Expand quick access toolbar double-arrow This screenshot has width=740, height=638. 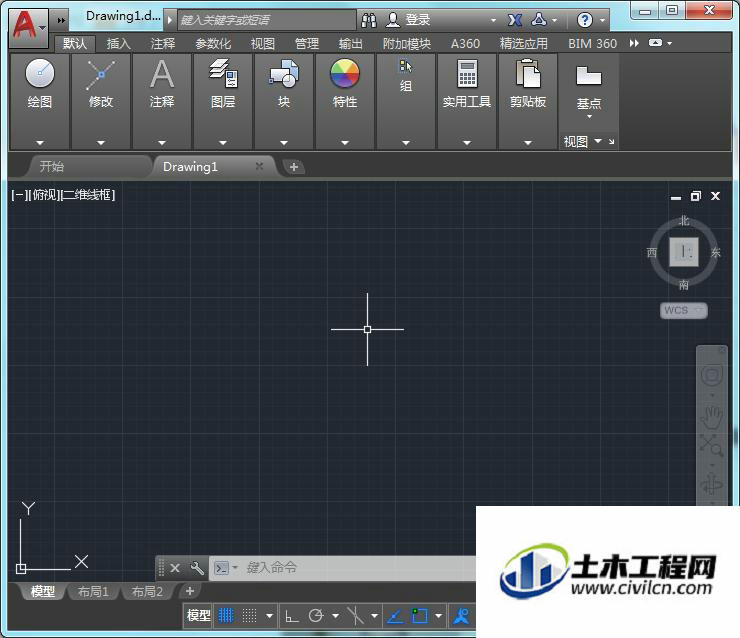tap(61, 20)
